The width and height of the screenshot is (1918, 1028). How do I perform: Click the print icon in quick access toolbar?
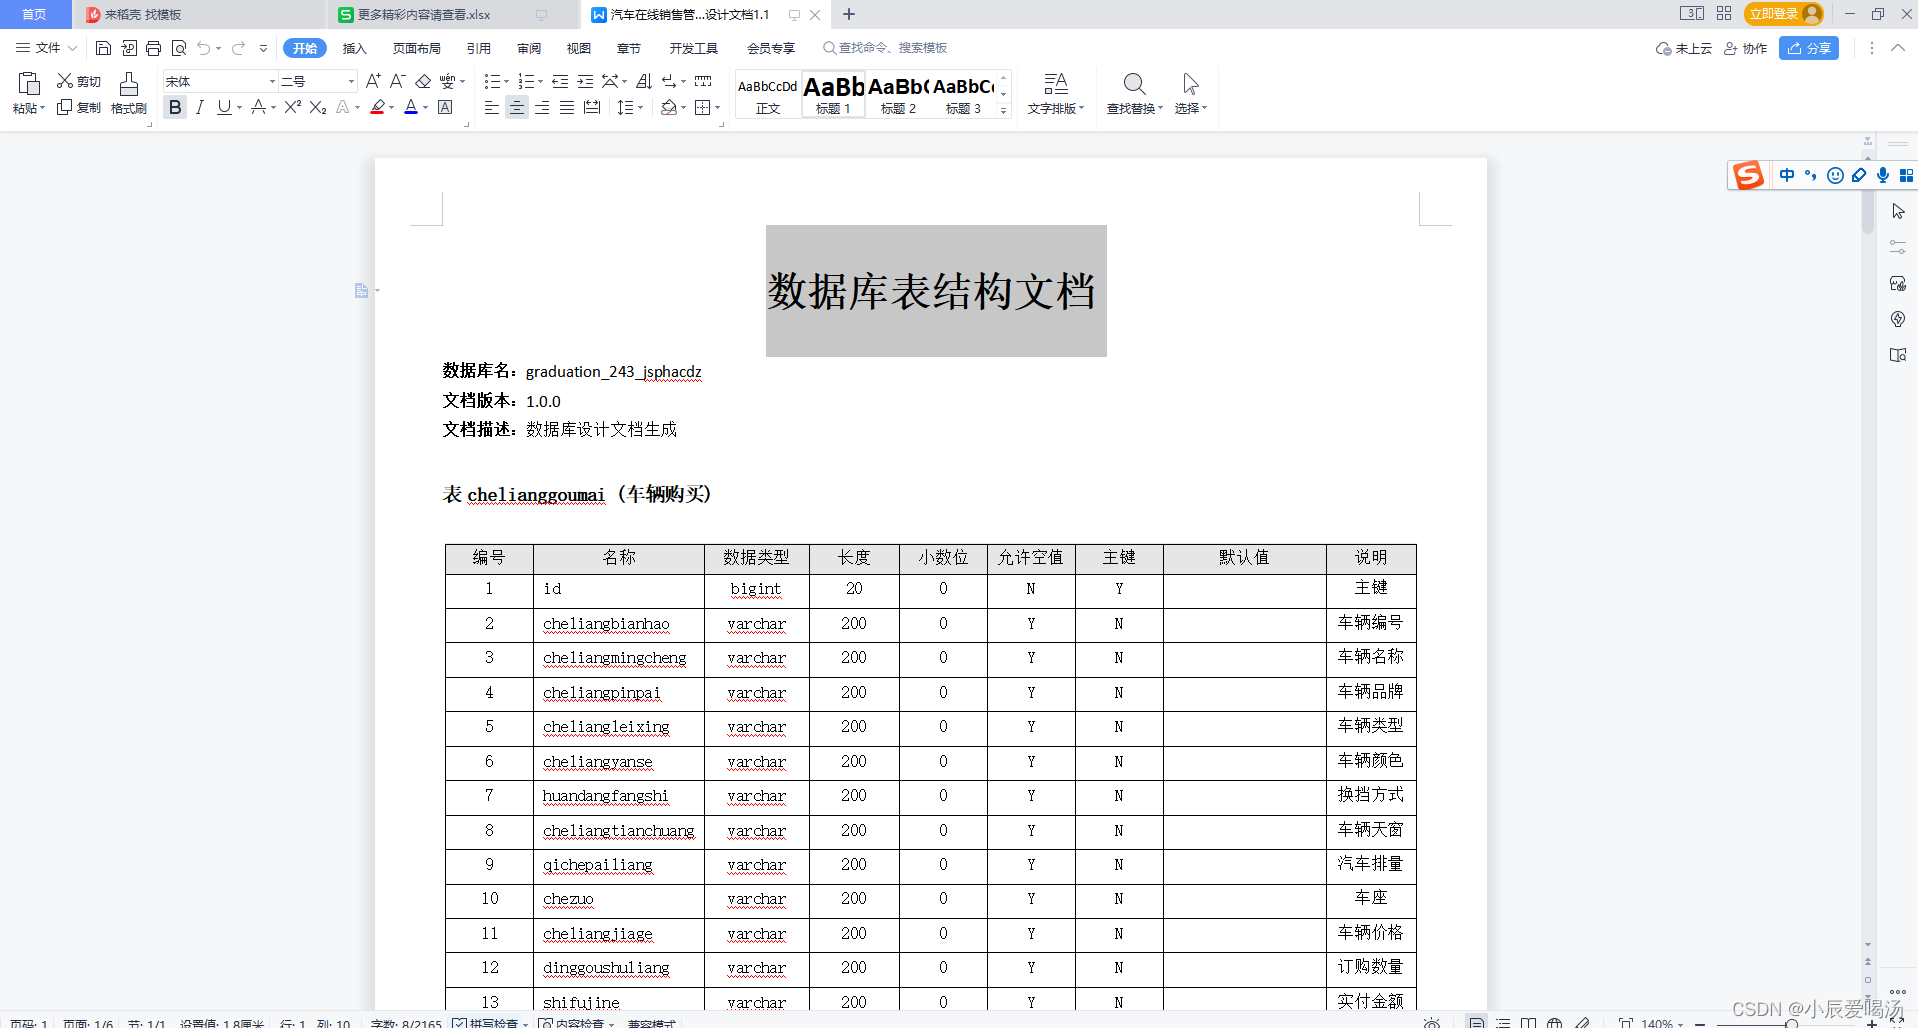[x=153, y=47]
